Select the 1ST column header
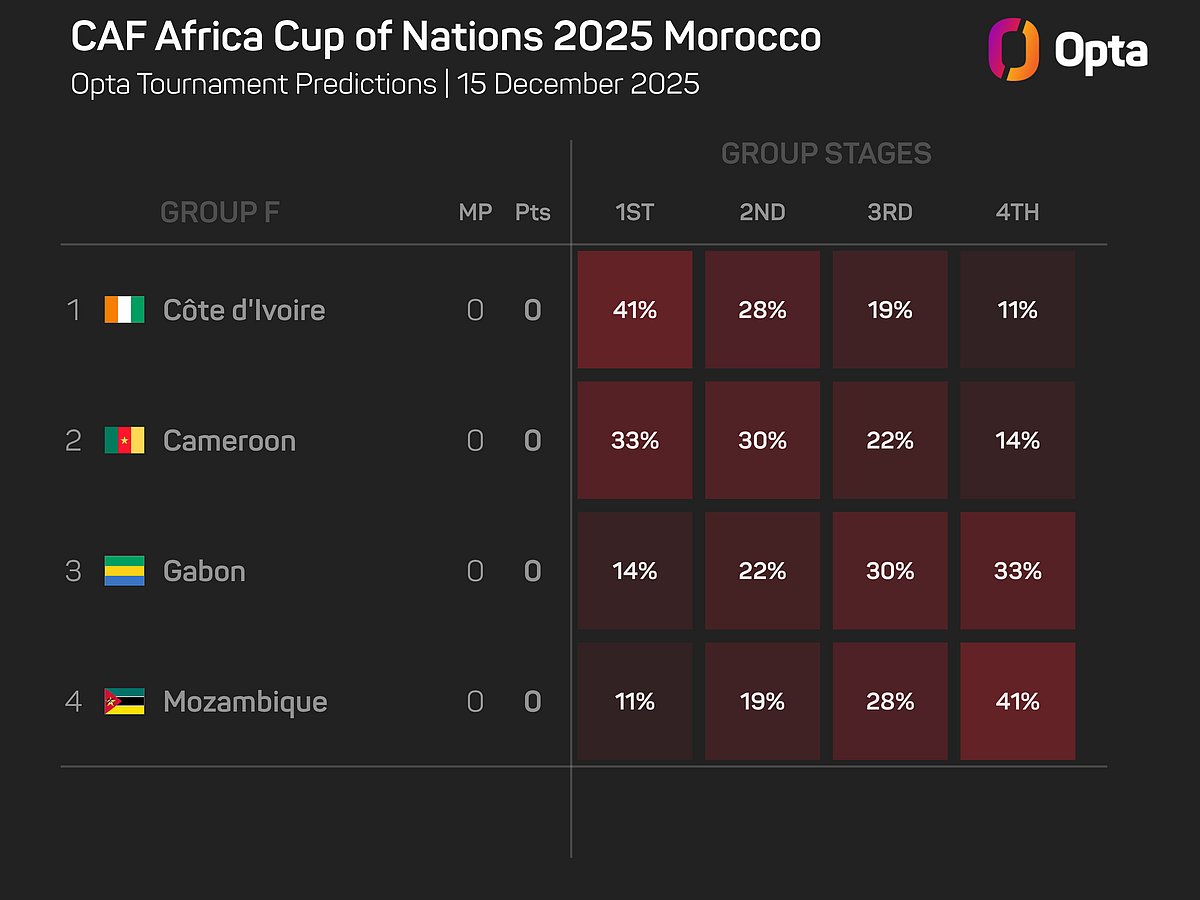Image resolution: width=1200 pixels, height=900 pixels. coord(634,212)
